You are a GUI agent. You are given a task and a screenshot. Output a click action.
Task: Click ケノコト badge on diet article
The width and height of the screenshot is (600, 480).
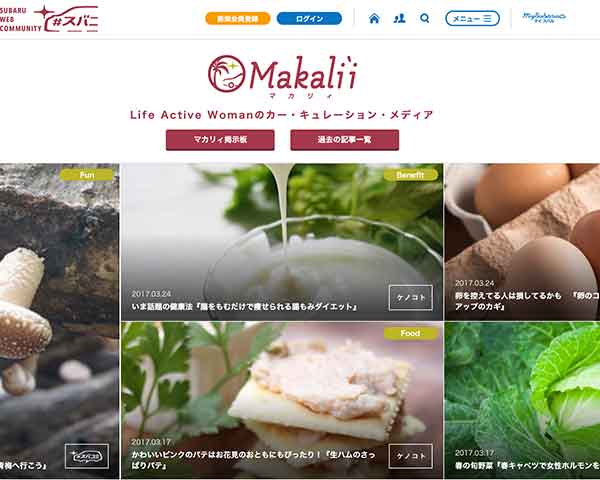pyautogui.click(x=411, y=297)
